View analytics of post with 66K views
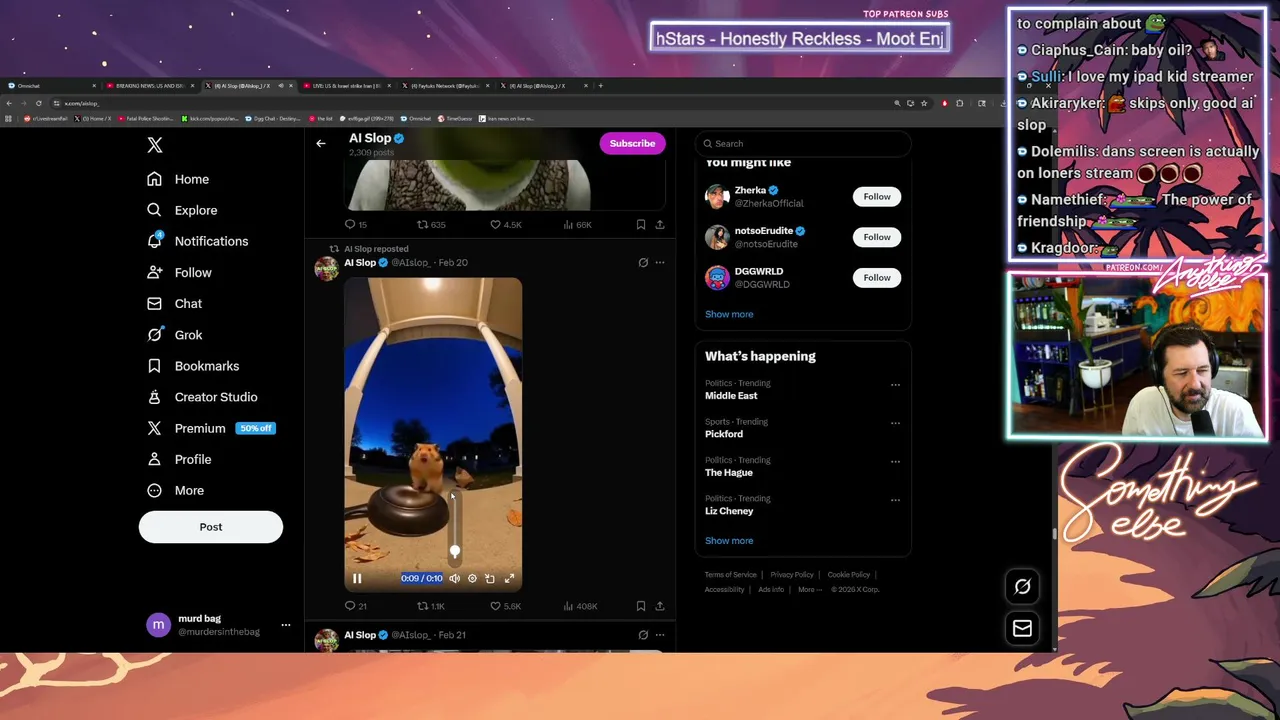The width and height of the screenshot is (1280, 720). click(x=578, y=225)
